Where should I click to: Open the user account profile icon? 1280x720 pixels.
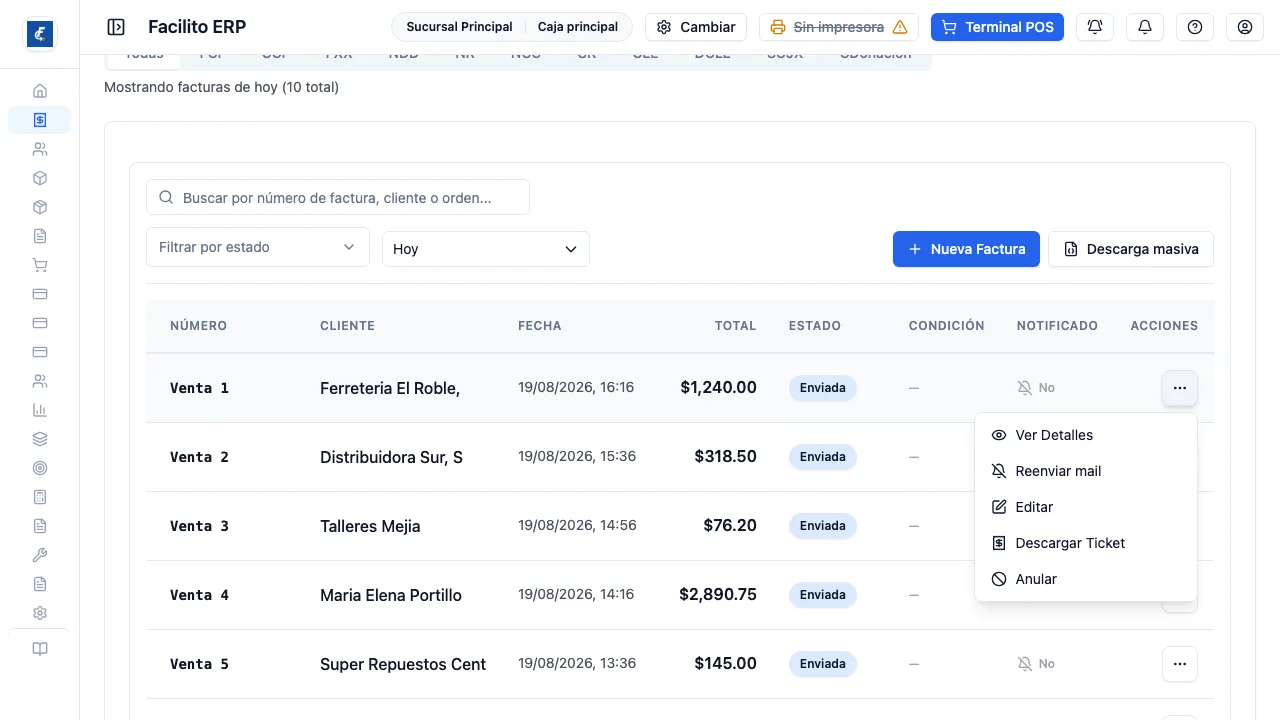tap(1245, 27)
